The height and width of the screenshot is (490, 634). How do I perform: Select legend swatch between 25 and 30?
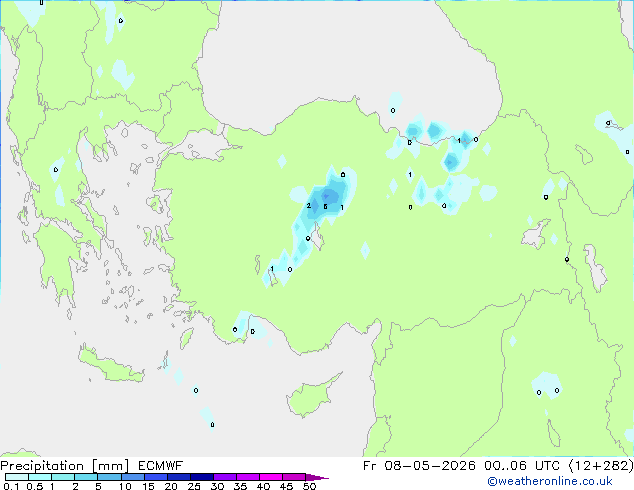[201, 477]
